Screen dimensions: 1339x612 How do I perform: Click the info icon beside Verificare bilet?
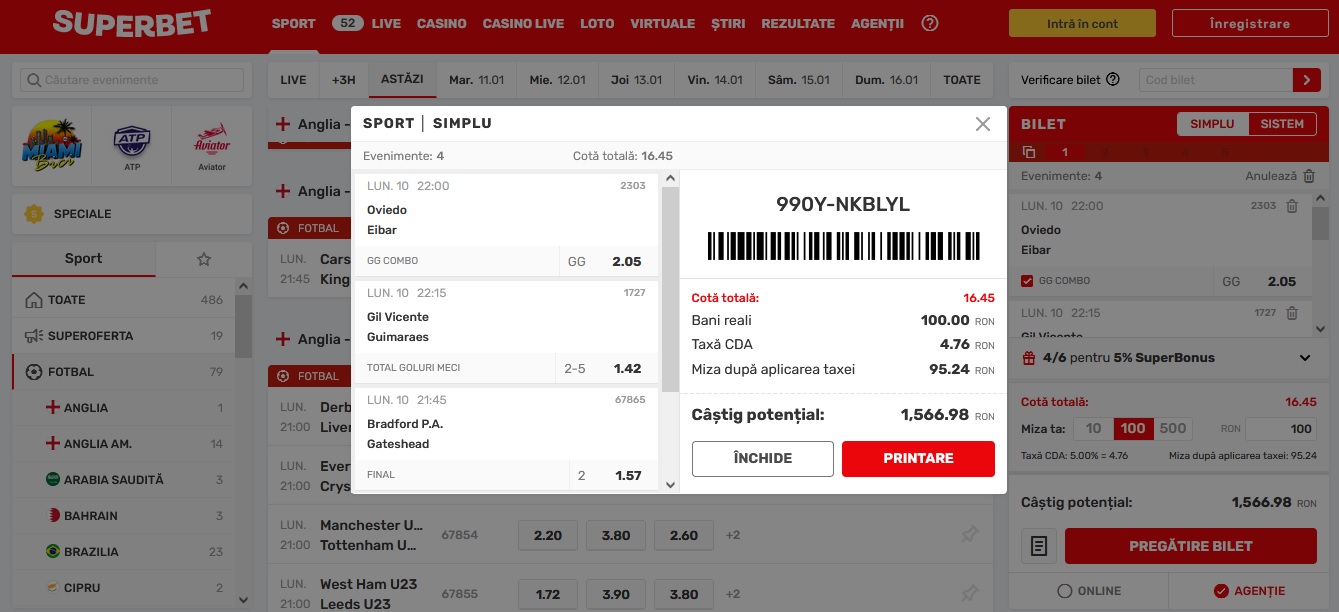[1113, 80]
